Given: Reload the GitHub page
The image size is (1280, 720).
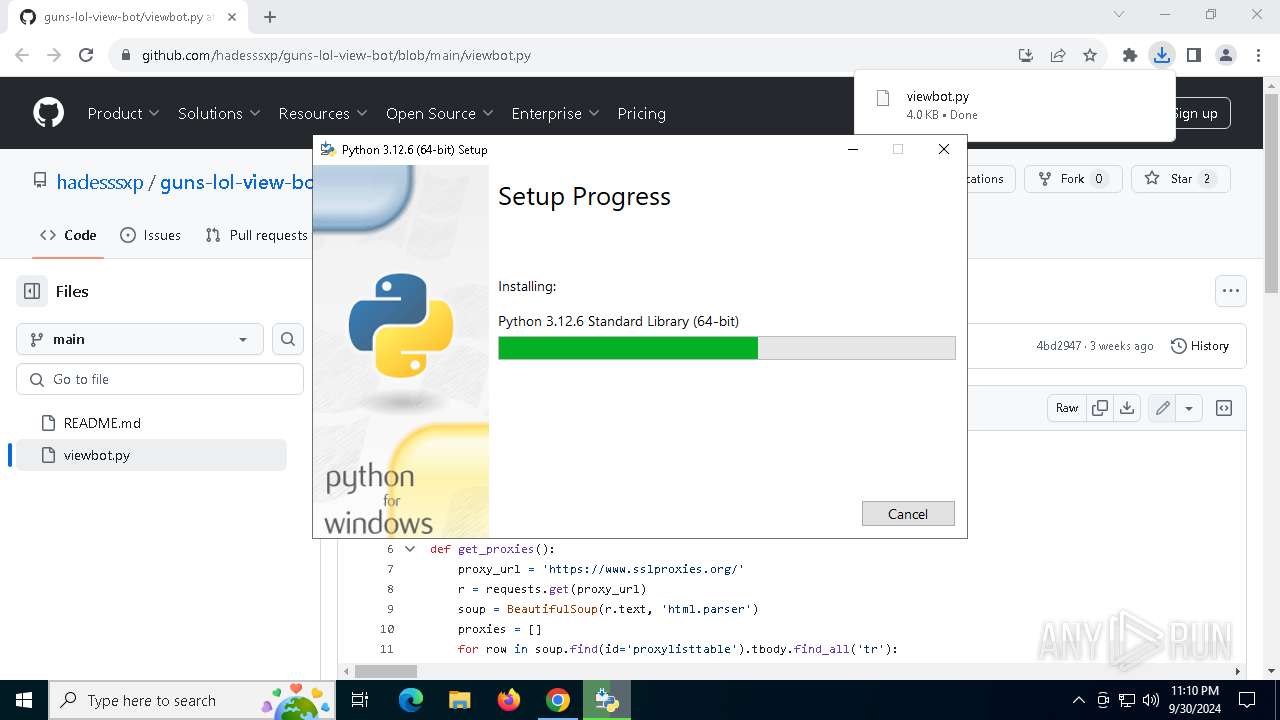Looking at the screenshot, I should coord(86,55).
